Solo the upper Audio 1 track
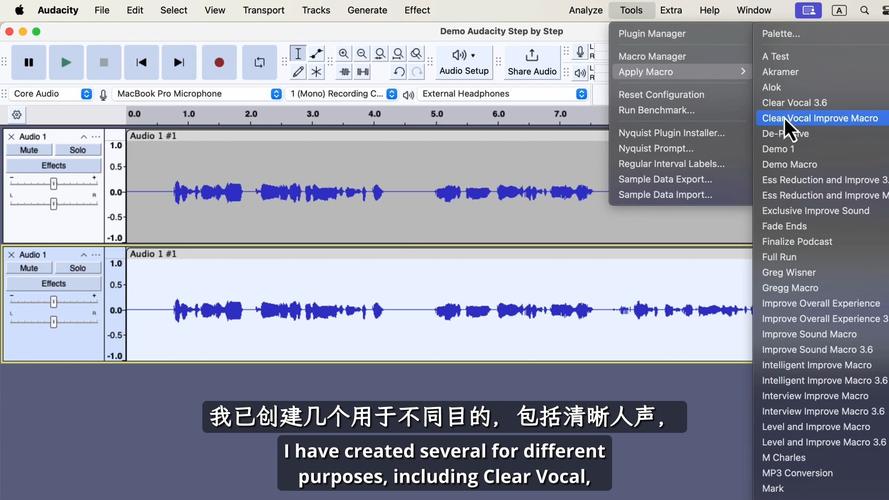 pyautogui.click(x=78, y=150)
